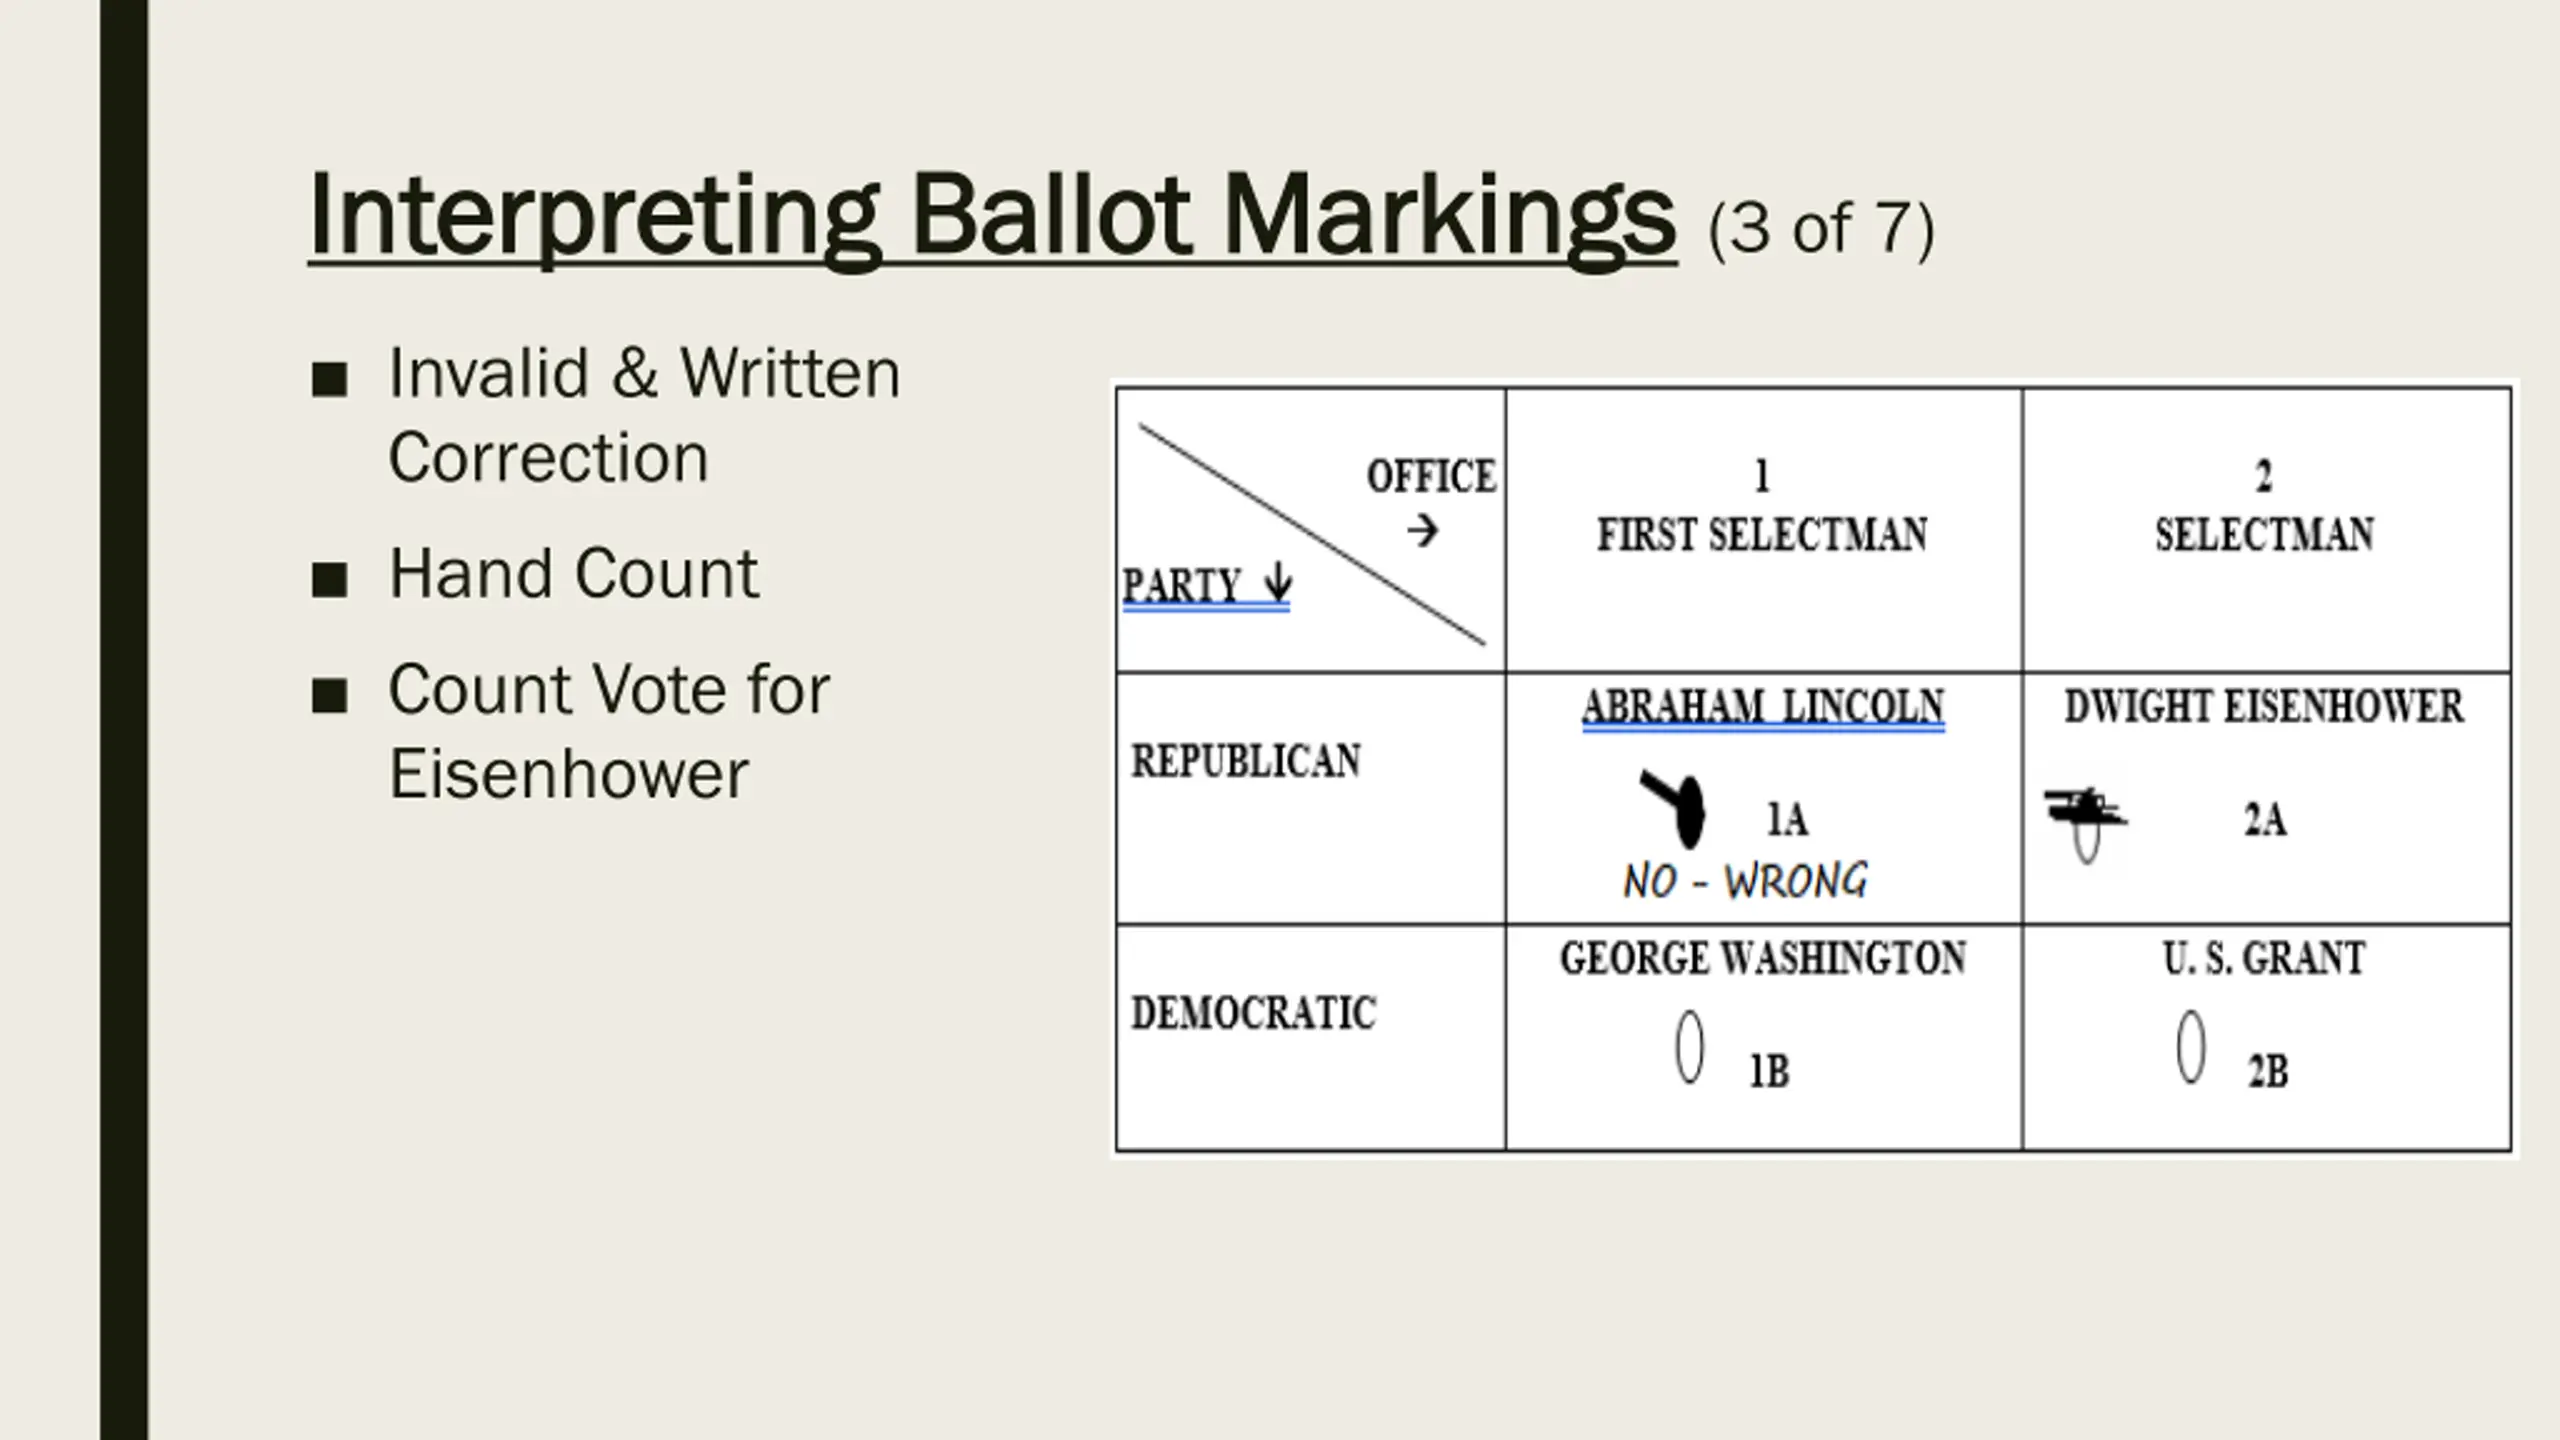The image size is (2560, 1440).
Task: Click the bullet before Count Vote for Eisenhower
Action: click(x=329, y=695)
